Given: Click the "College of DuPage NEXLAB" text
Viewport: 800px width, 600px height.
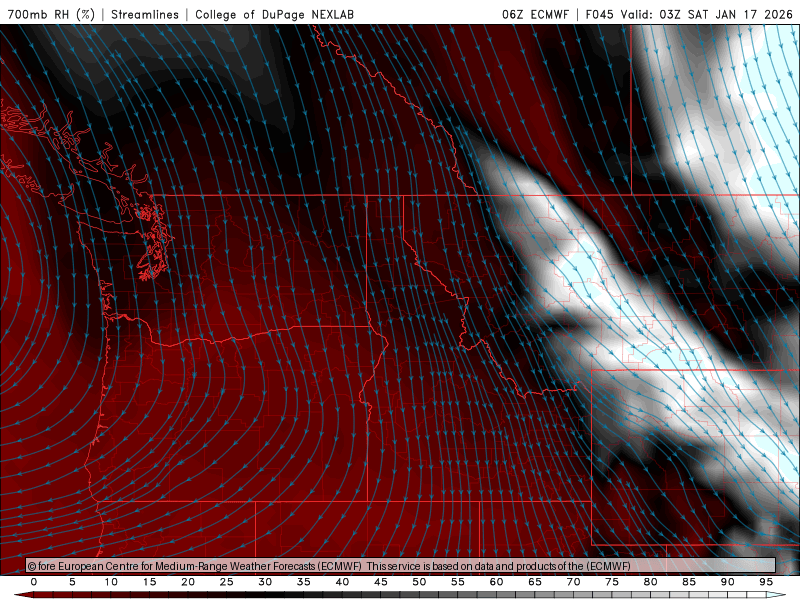Looking at the screenshot, I should (274, 14).
